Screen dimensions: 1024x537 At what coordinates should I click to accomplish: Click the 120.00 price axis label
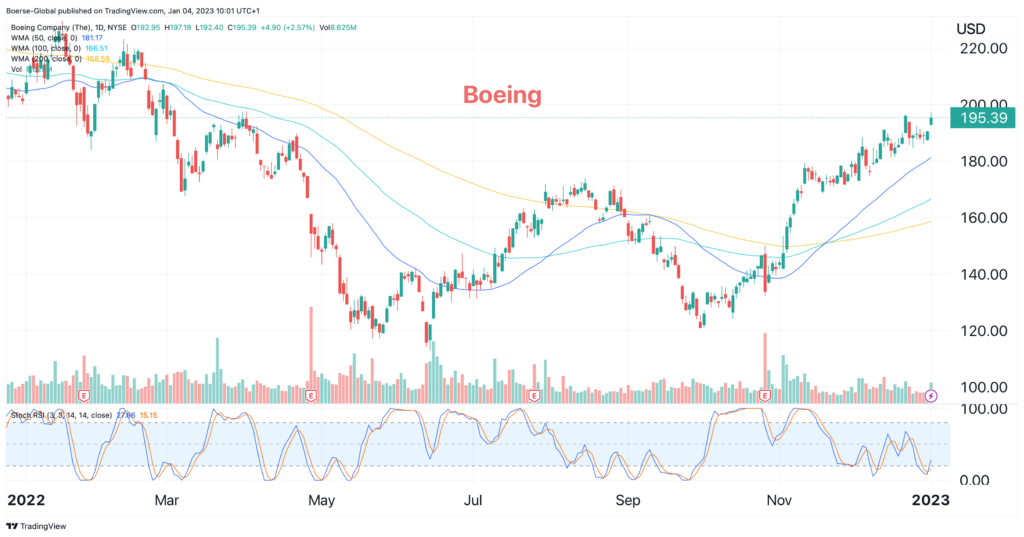coord(984,331)
